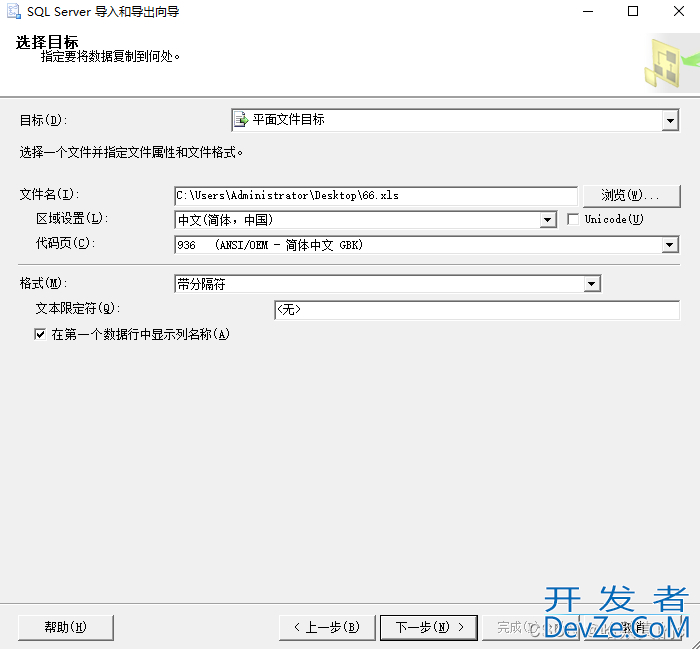Click the 文件名(I) label

[49, 194]
